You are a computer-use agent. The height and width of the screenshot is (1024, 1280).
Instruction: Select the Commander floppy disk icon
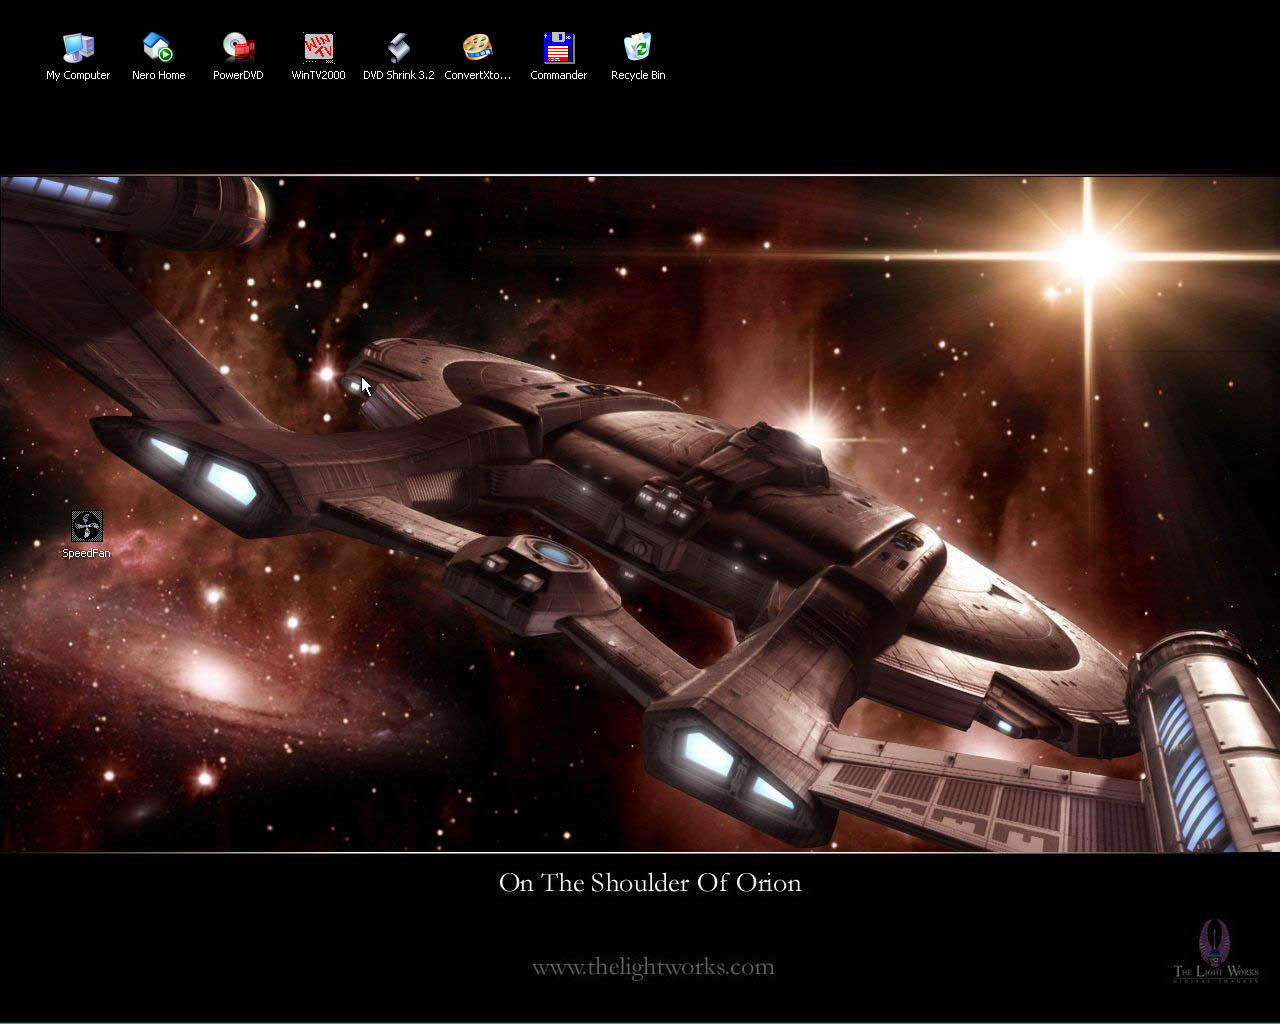pyautogui.click(x=558, y=48)
